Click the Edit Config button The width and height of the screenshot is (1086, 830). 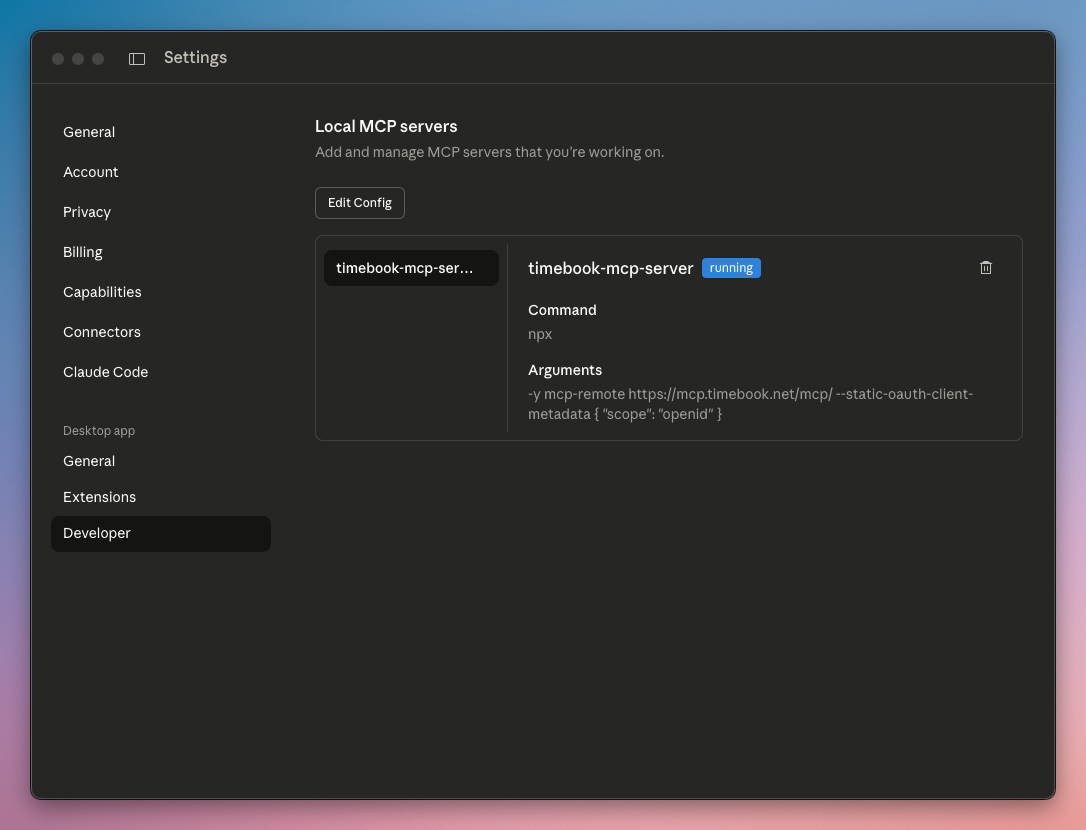[360, 203]
